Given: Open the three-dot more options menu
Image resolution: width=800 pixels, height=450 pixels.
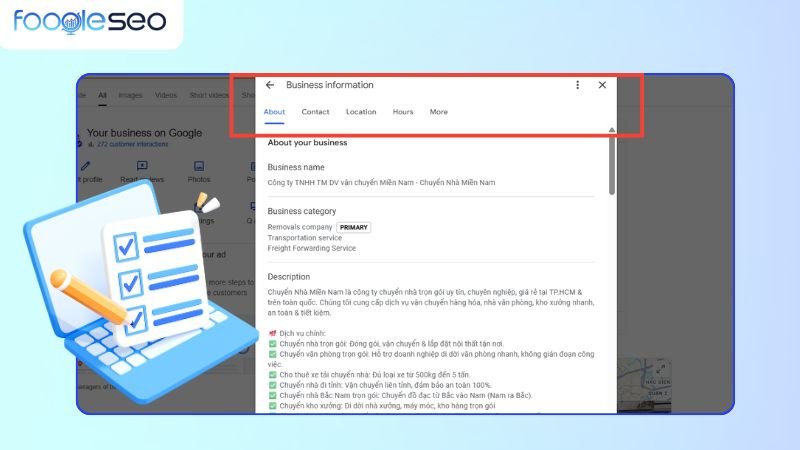Looking at the screenshot, I should (x=577, y=85).
